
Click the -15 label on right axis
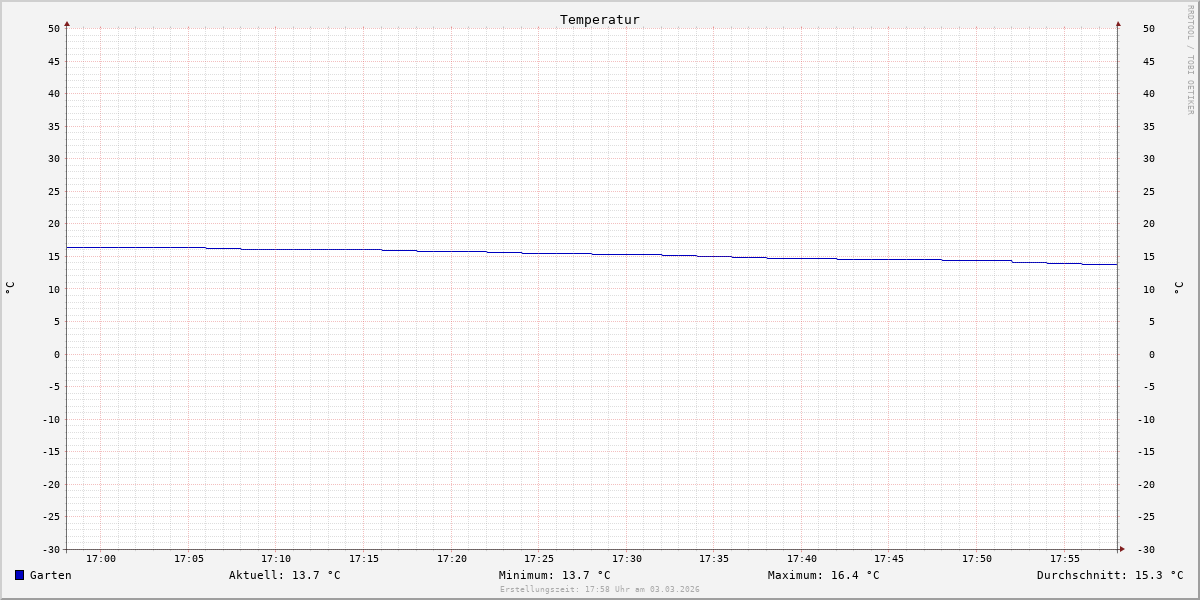[x=1146, y=451]
